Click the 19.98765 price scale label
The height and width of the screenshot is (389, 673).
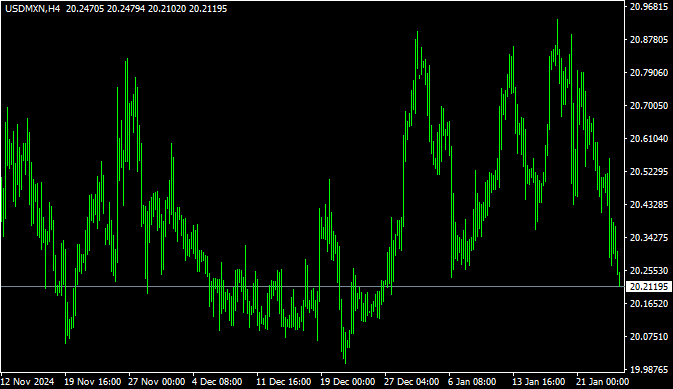click(x=649, y=370)
